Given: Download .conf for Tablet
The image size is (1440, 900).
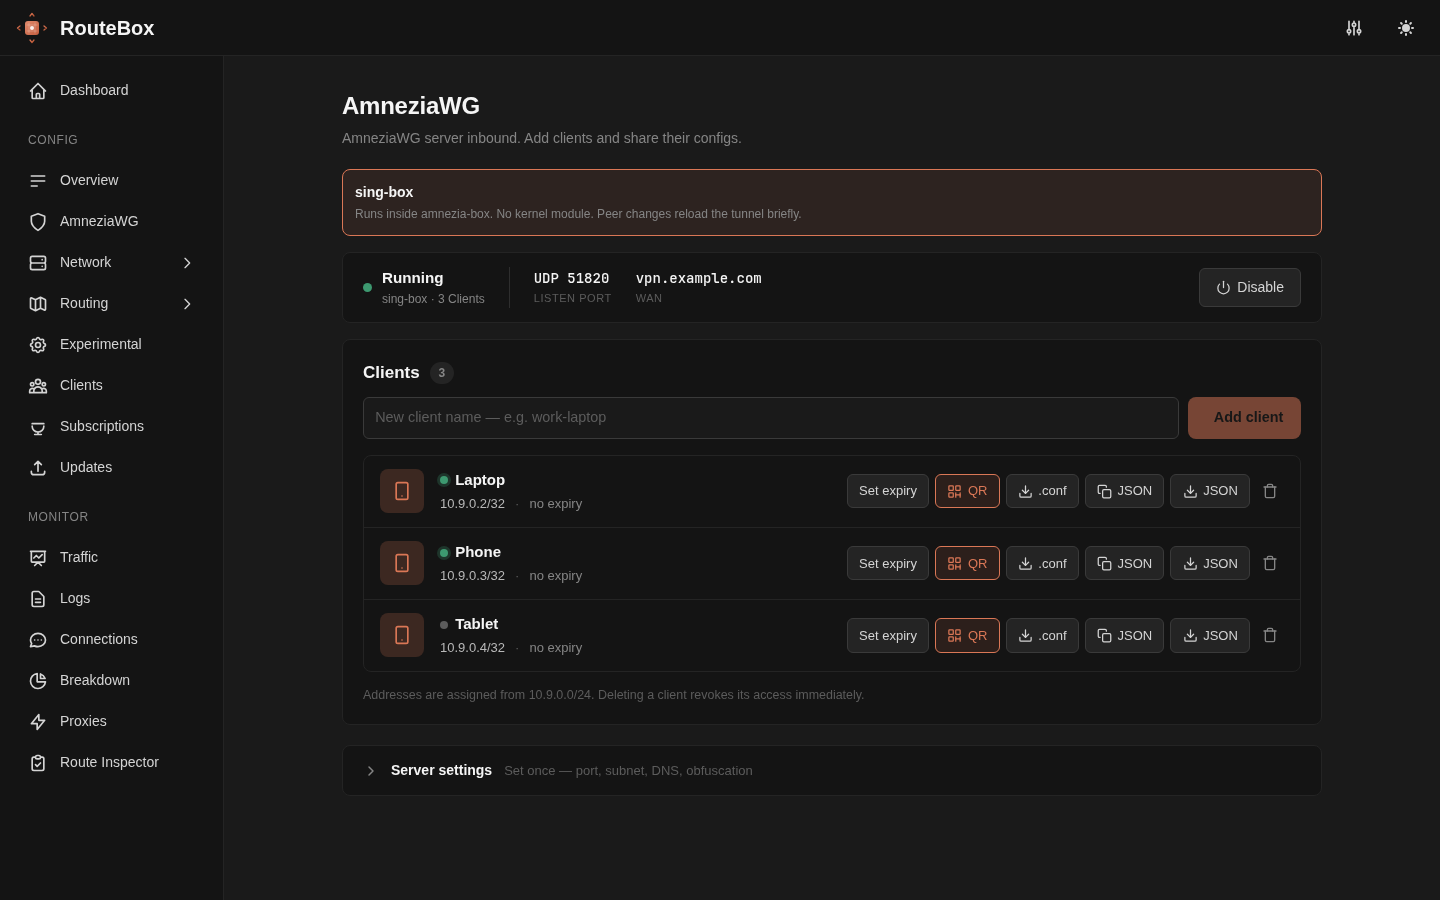Looking at the screenshot, I should click(x=1042, y=635).
